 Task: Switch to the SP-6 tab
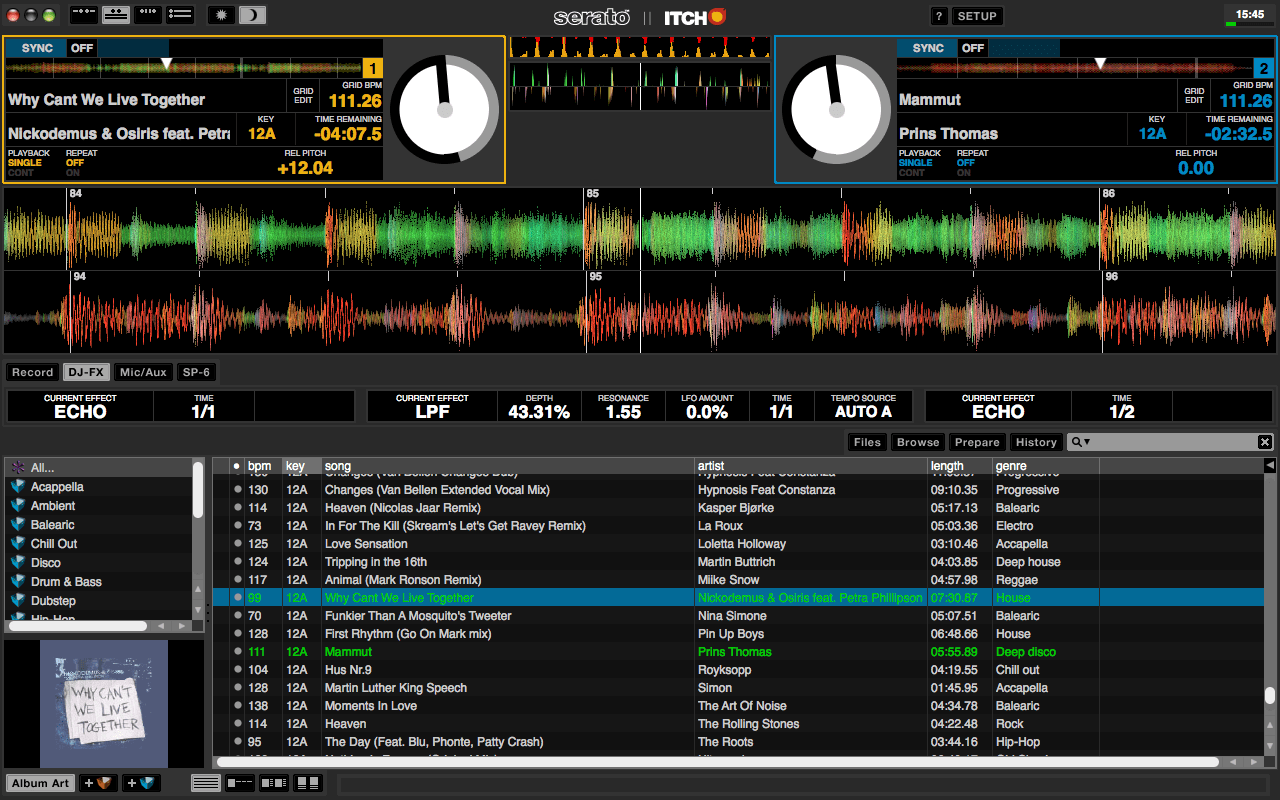pos(194,371)
